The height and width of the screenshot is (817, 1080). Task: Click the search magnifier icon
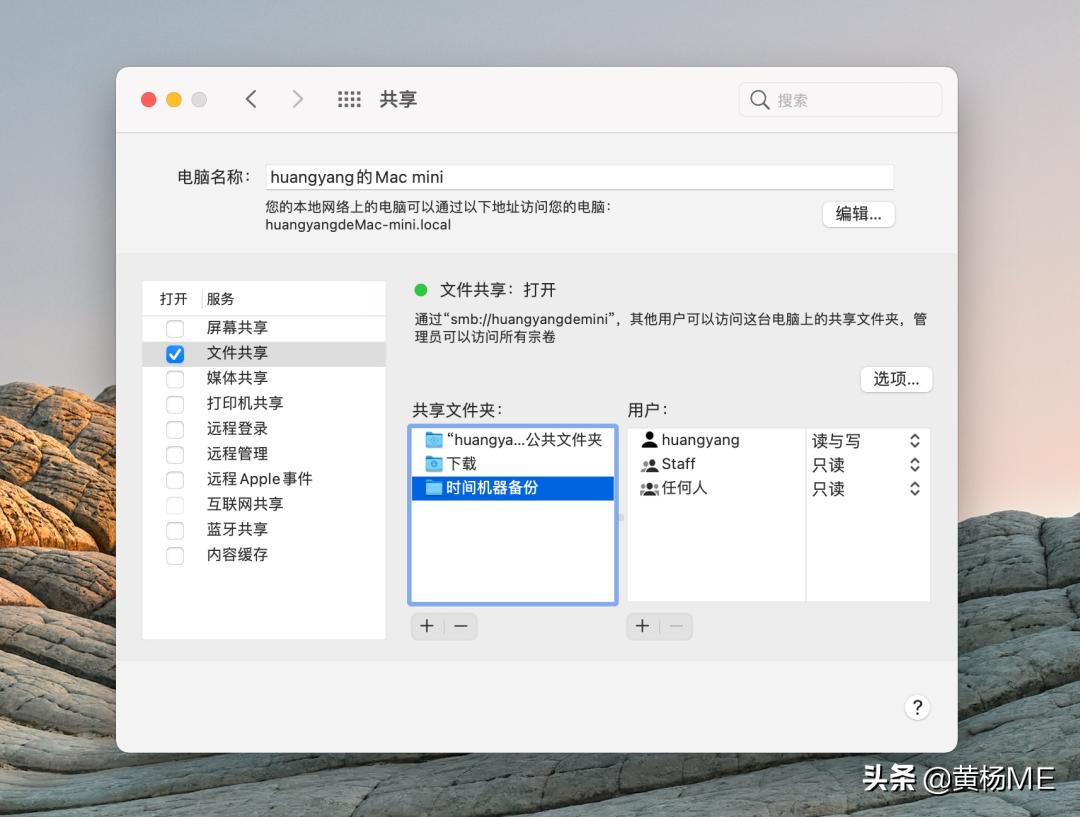(x=760, y=99)
